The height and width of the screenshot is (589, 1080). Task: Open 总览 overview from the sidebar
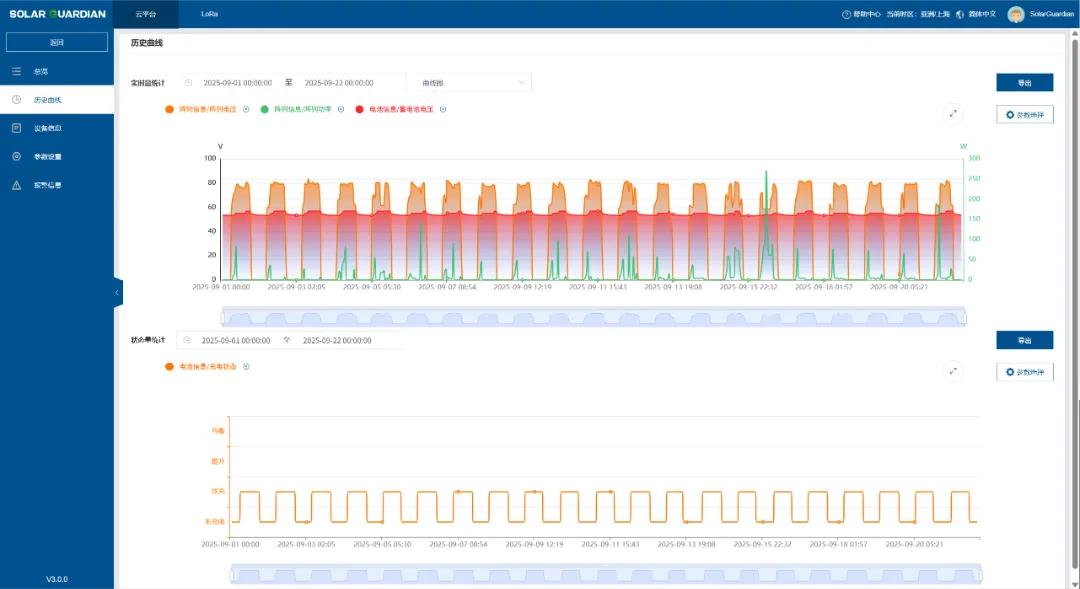point(40,72)
